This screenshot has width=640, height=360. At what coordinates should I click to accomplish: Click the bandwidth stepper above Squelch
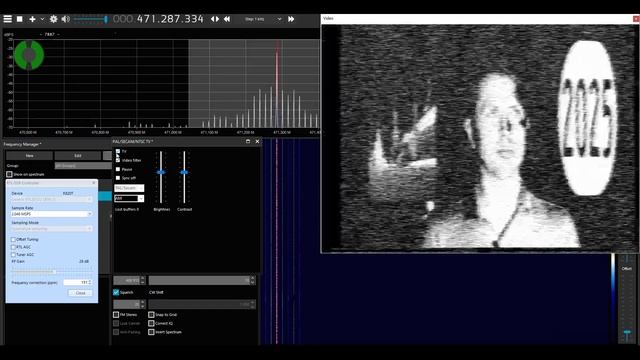[x=142, y=280]
